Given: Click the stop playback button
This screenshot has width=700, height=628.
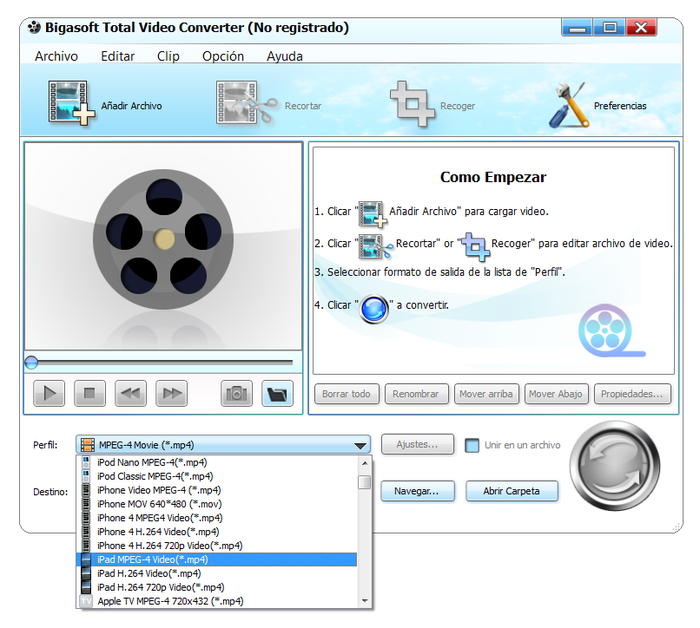Looking at the screenshot, I should pyautogui.click(x=90, y=393).
